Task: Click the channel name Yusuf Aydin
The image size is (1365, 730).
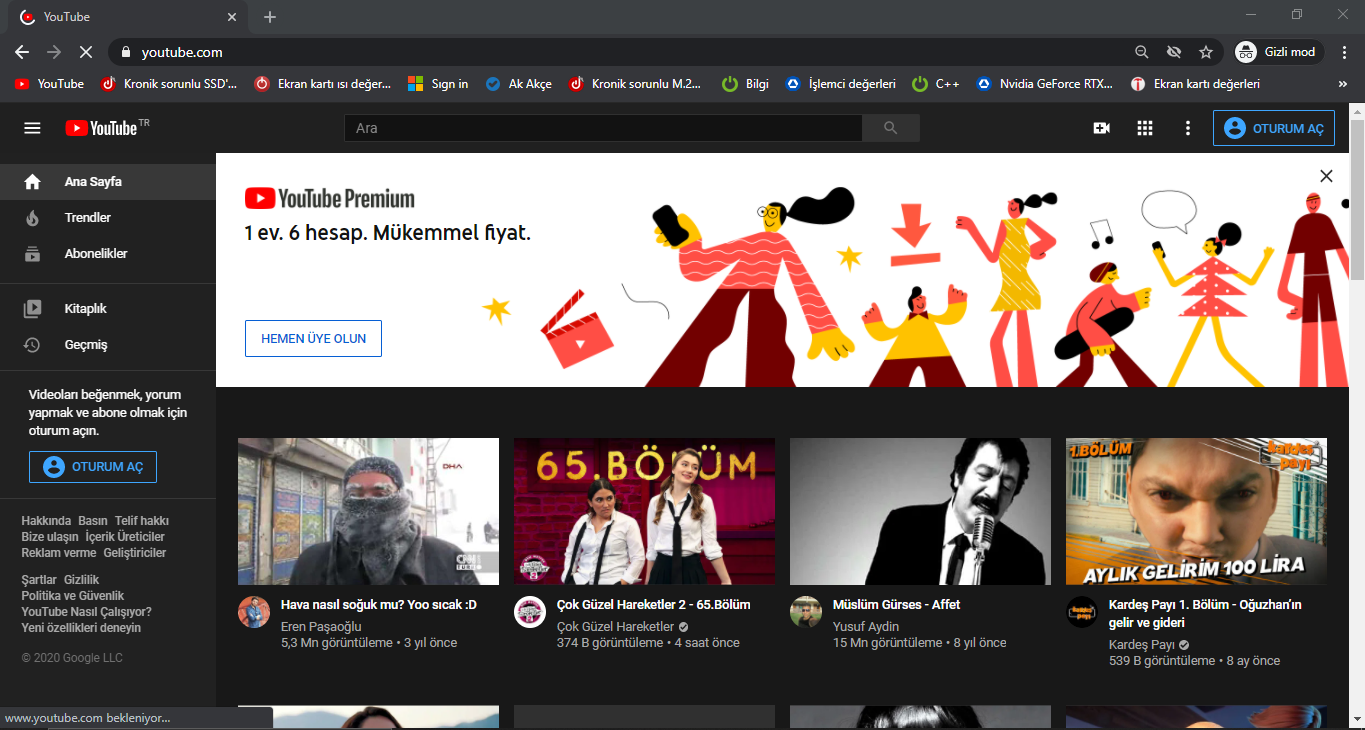Action: [866, 627]
